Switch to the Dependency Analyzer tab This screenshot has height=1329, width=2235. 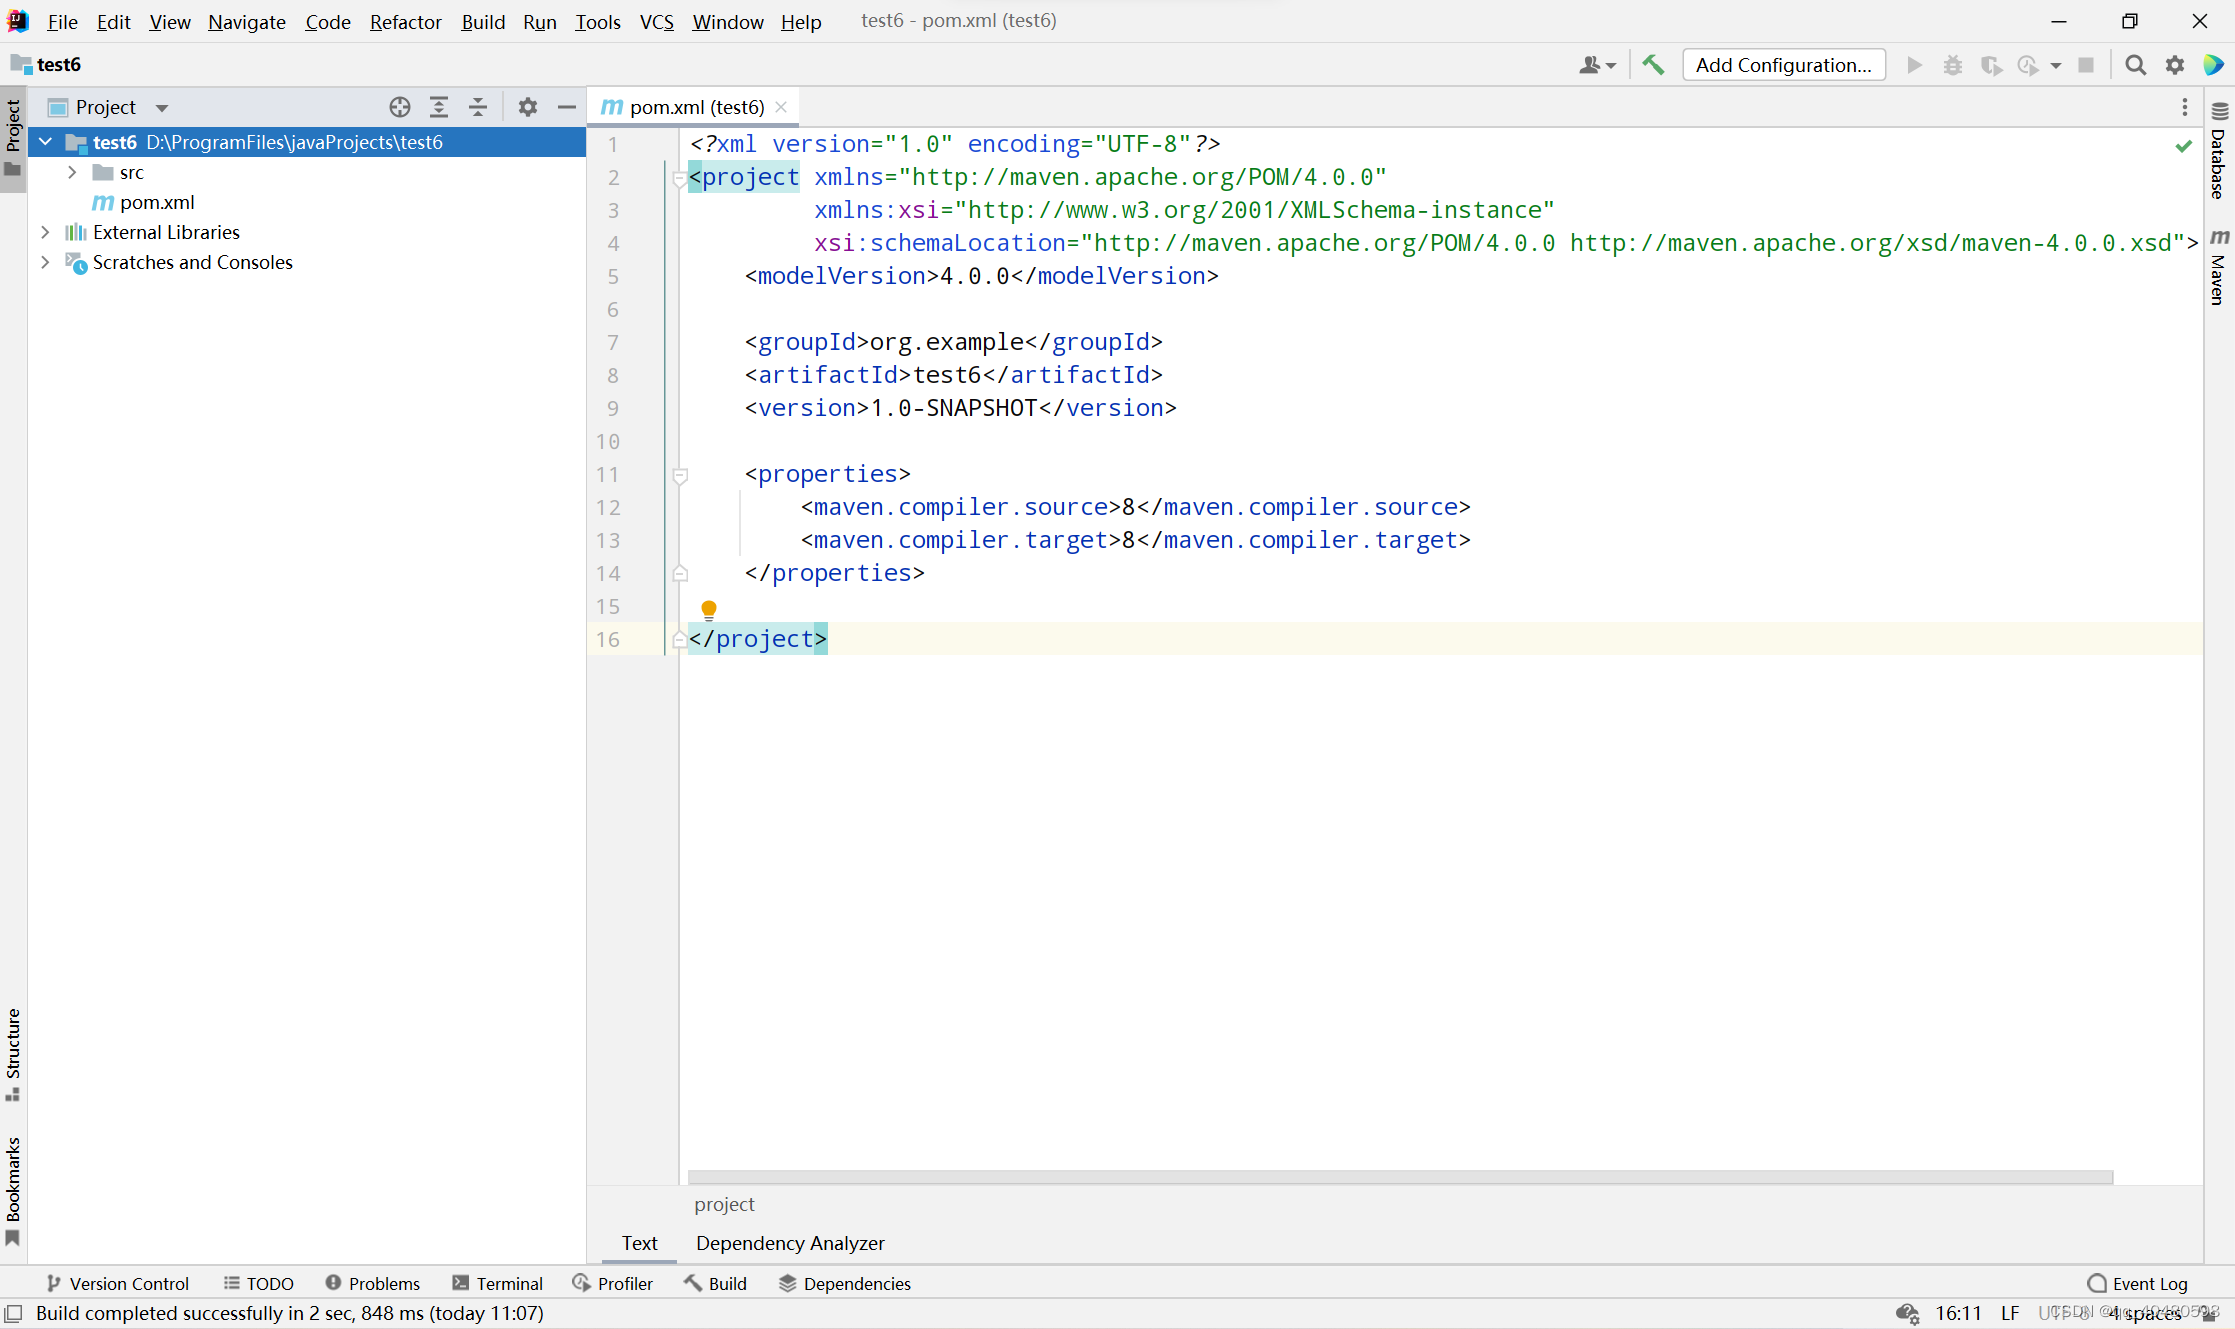pyautogui.click(x=790, y=1243)
